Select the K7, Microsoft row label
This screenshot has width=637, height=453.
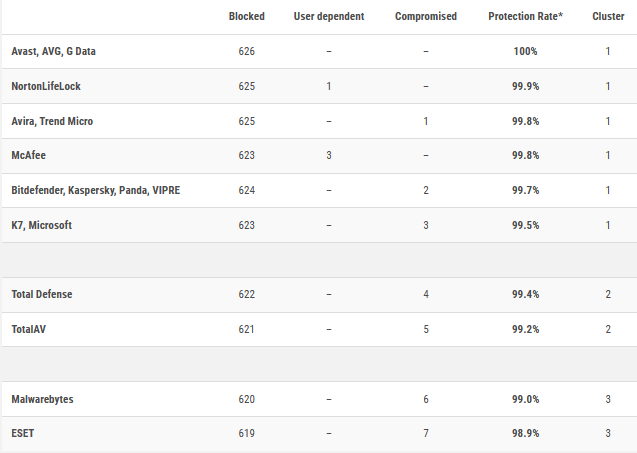(41, 225)
